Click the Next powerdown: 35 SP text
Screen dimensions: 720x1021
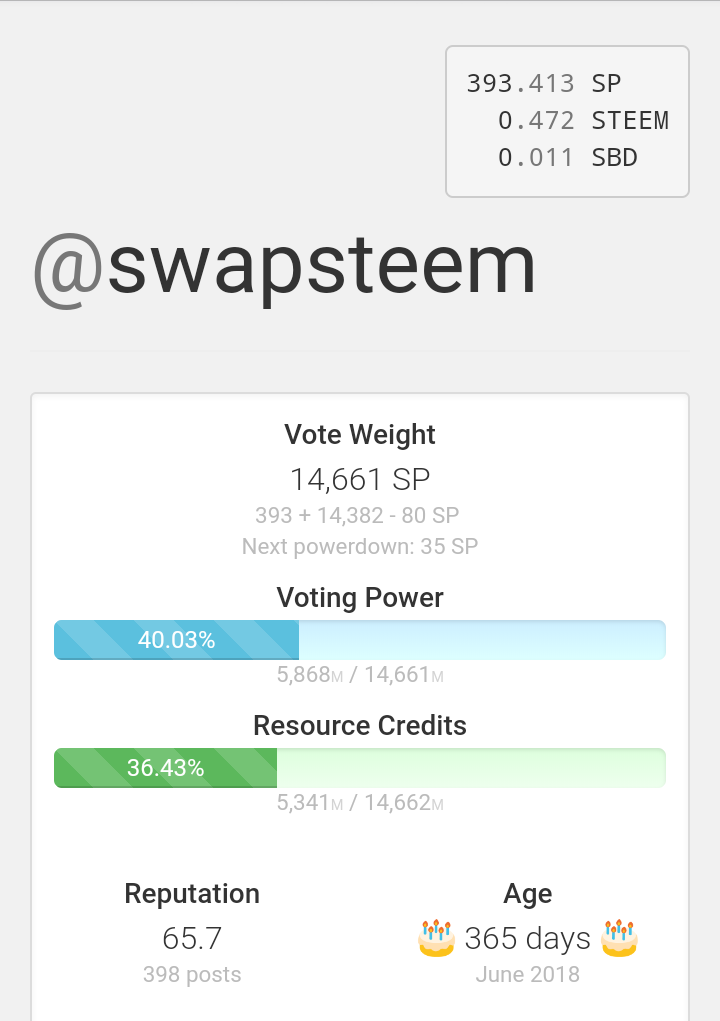pyautogui.click(x=360, y=546)
